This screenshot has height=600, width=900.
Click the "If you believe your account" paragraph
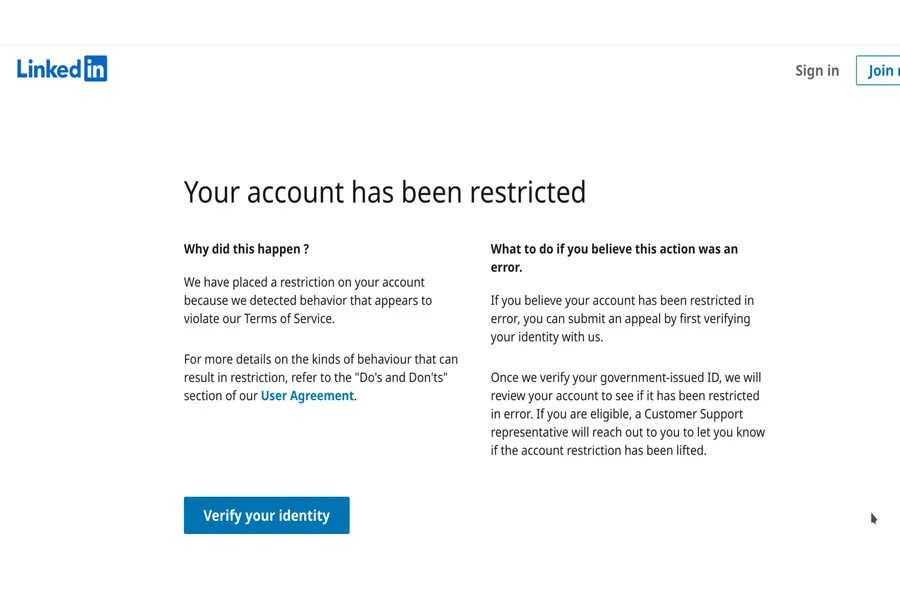(x=622, y=319)
